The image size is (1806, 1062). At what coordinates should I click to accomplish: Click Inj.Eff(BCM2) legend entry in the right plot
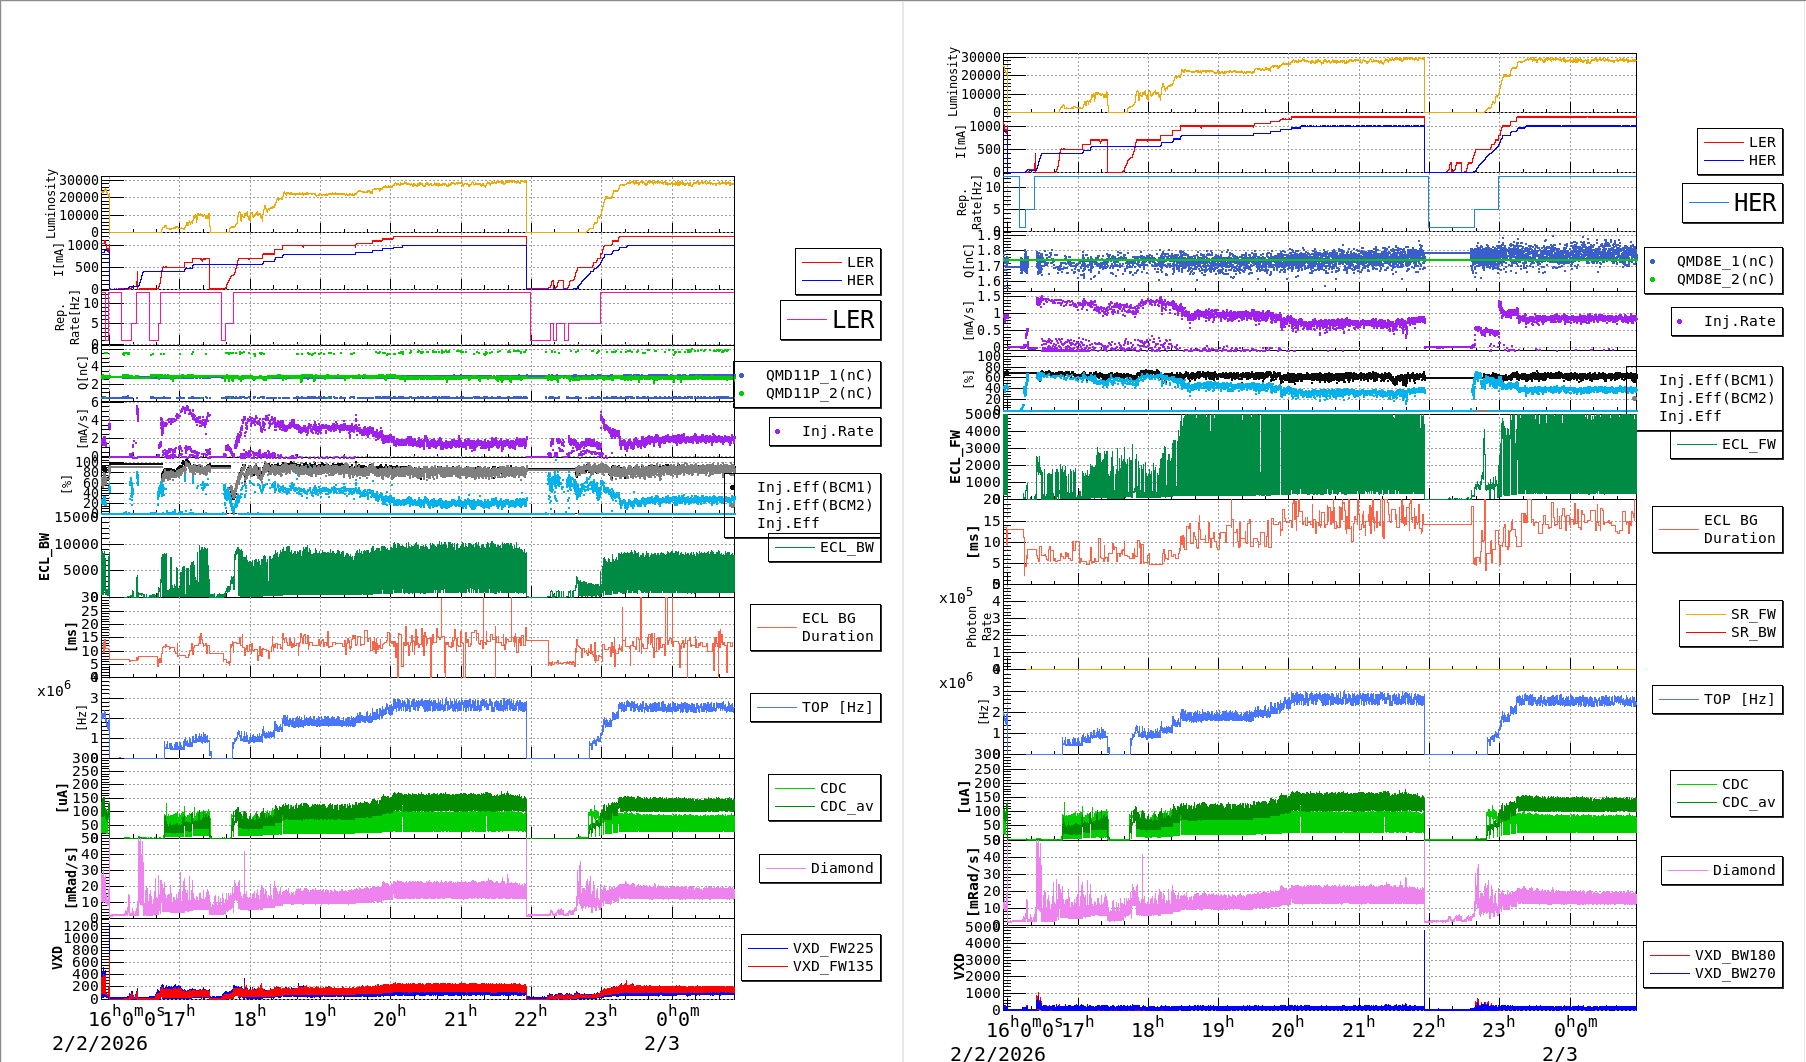tap(1717, 398)
